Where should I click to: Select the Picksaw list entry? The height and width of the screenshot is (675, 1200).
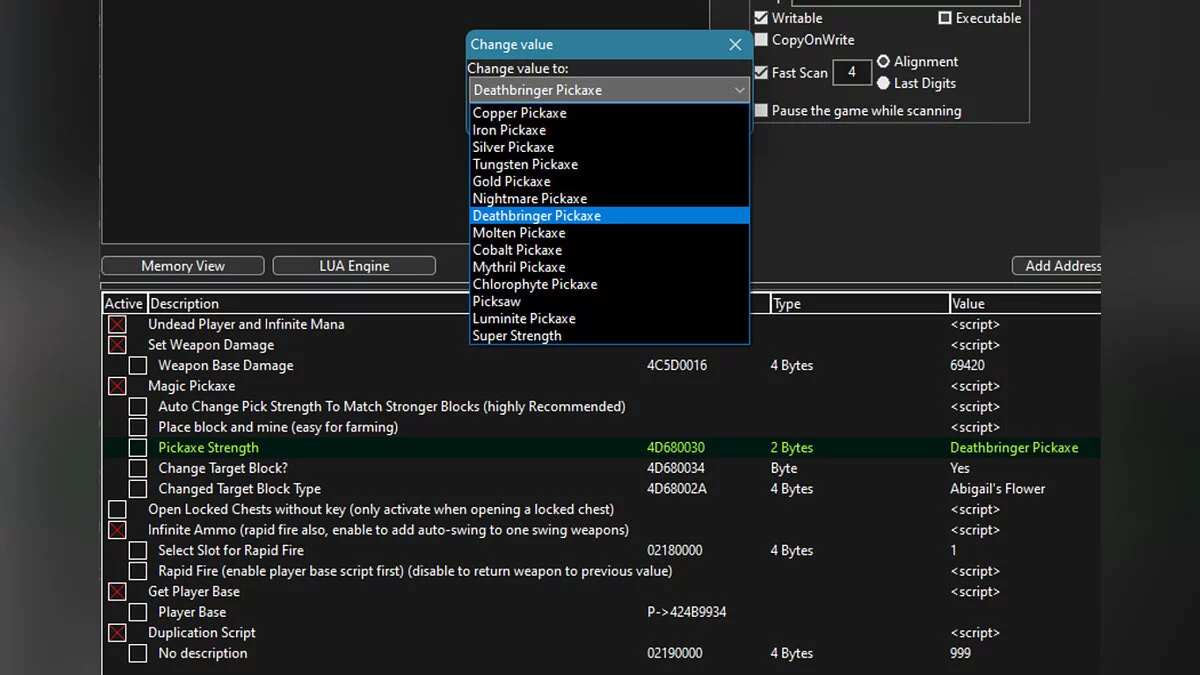tap(496, 301)
